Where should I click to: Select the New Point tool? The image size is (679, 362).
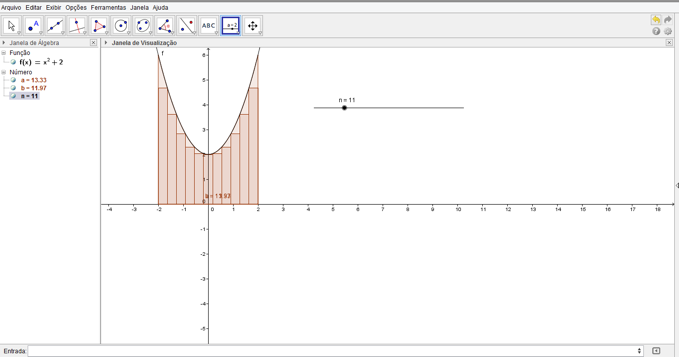(33, 26)
